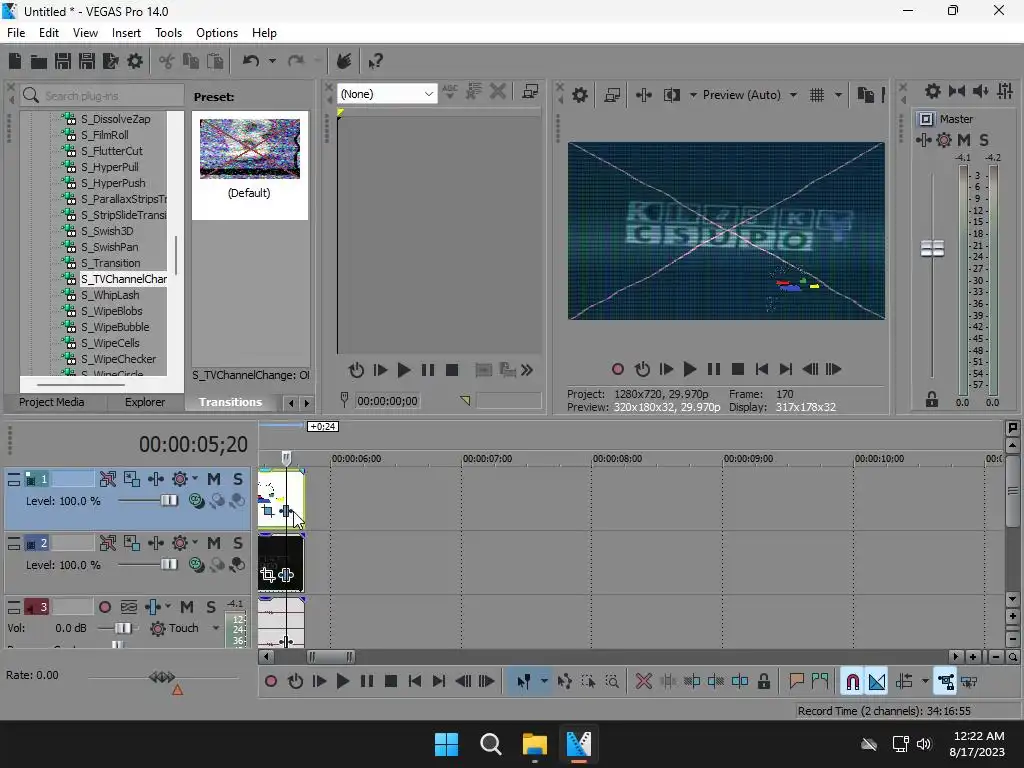Mute audio Track 3
The height and width of the screenshot is (768, 1024).
pyautogui.click(x=187, y=607)
